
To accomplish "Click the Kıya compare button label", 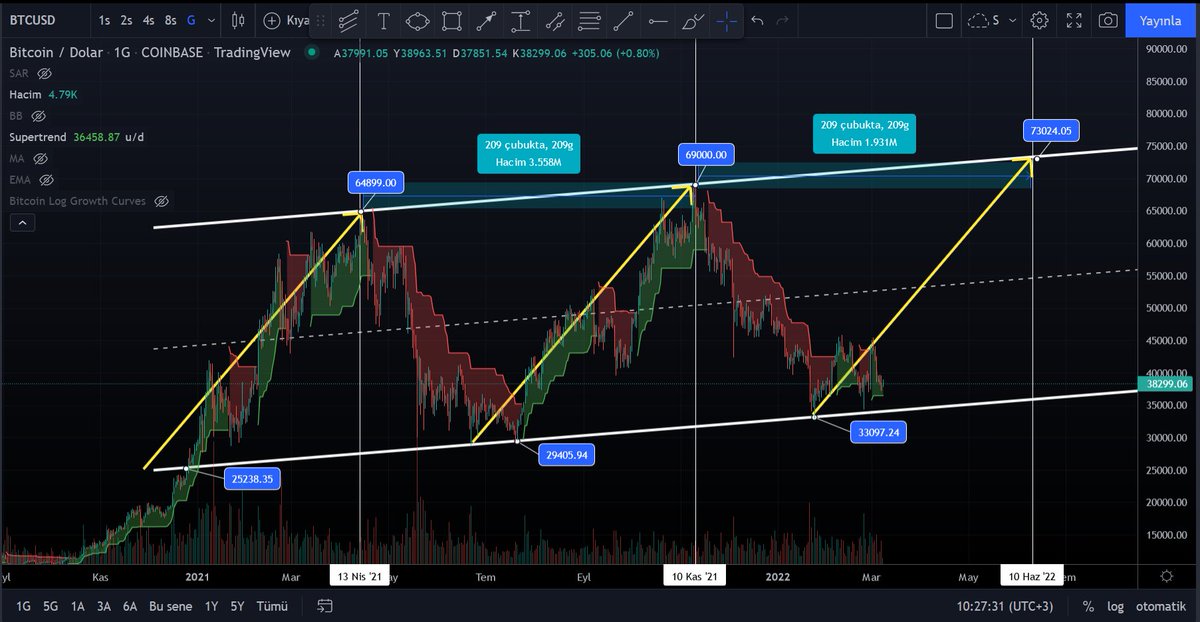I will click(297, 20).
